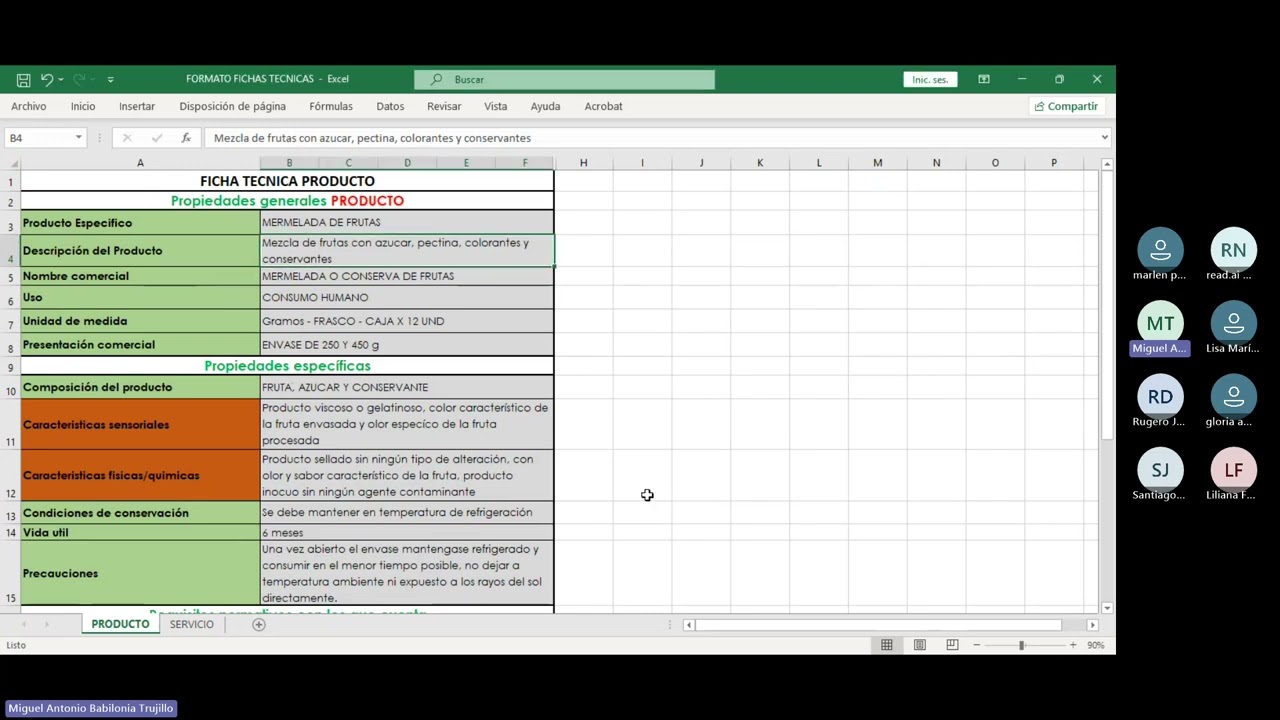Click the Name Box showing B4
Image resolution: width=1280 pixels, height=720 pixels.
pyautogui.click(x=38, y=138)
